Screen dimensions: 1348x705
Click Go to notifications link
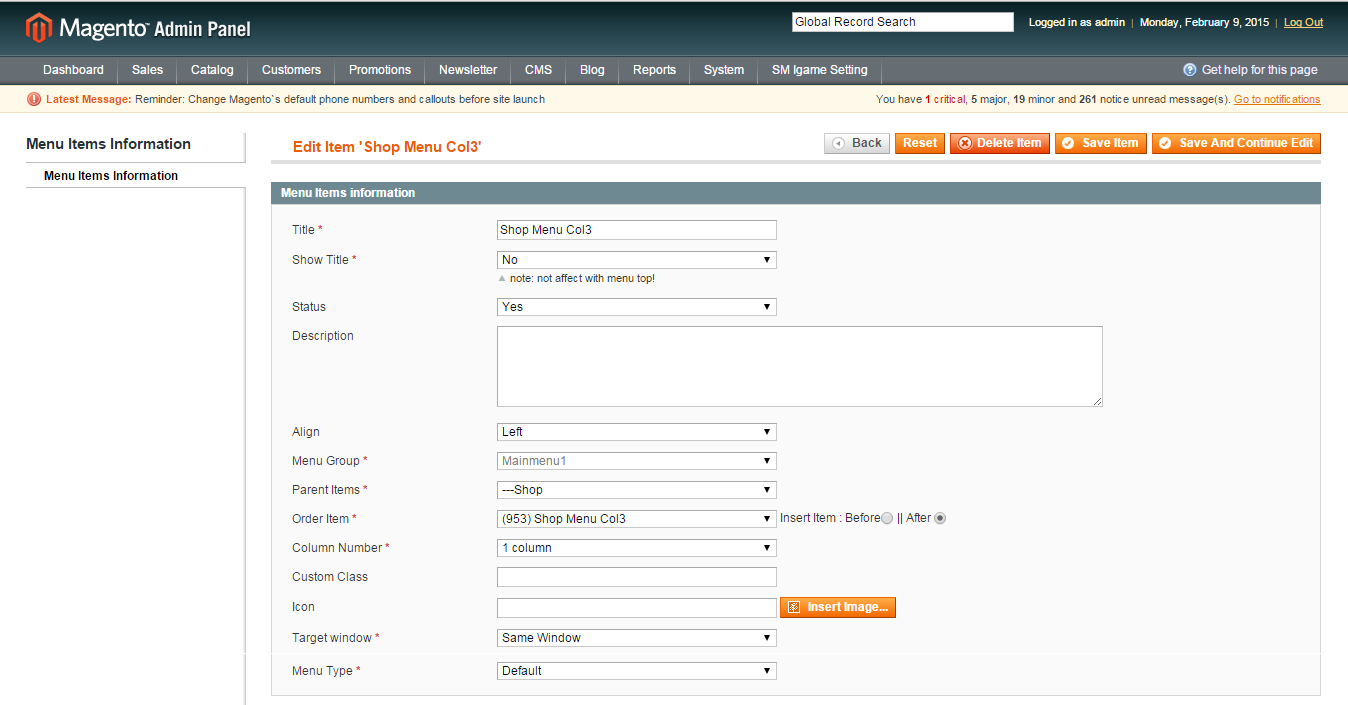(1277, 99)
